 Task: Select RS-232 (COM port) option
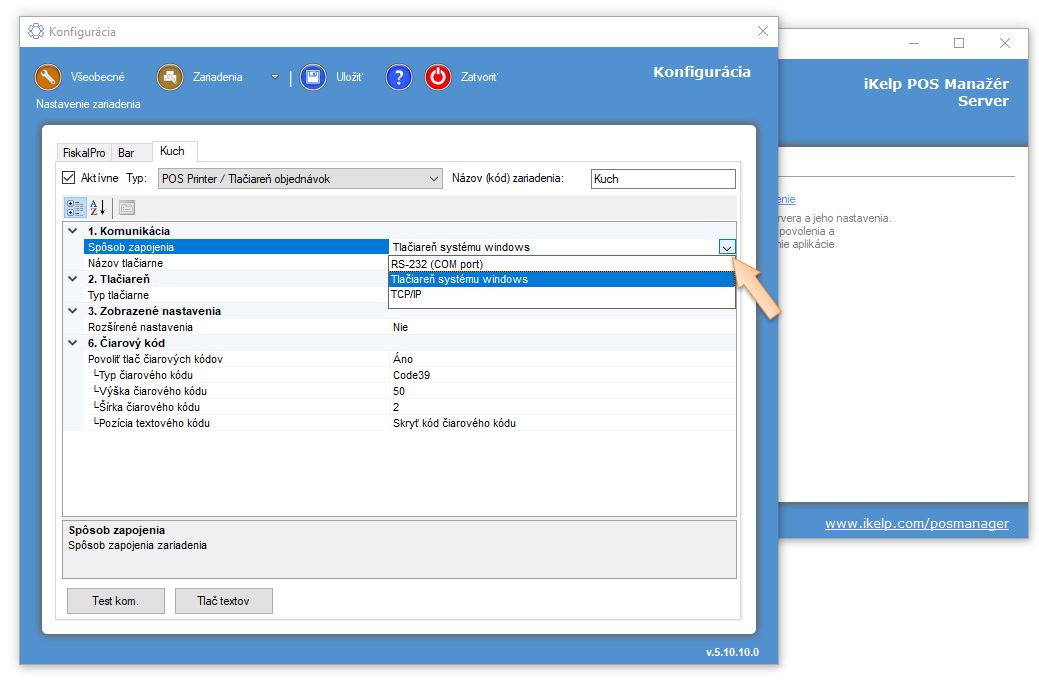click(437, 264)
